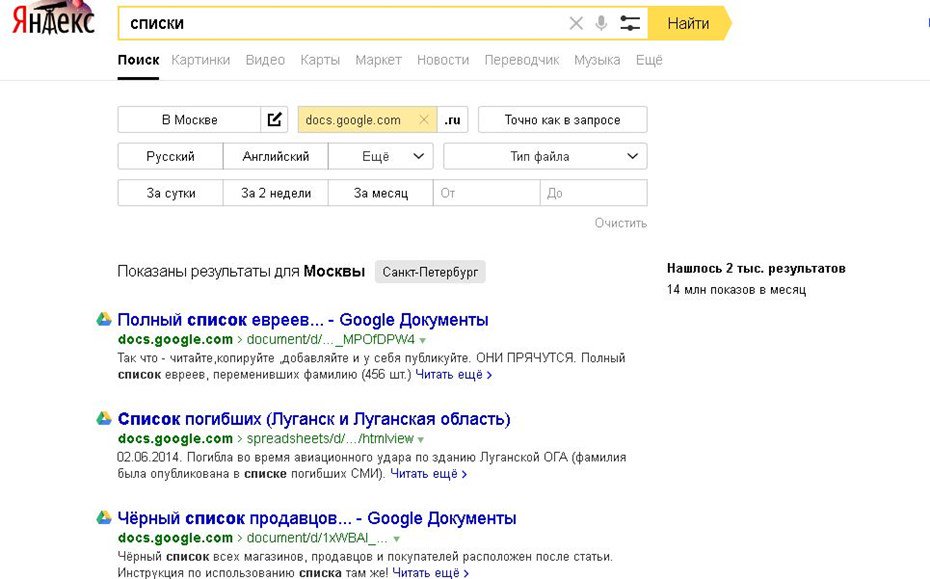
Task: Open the search filters settings icon
Action: 630,23
